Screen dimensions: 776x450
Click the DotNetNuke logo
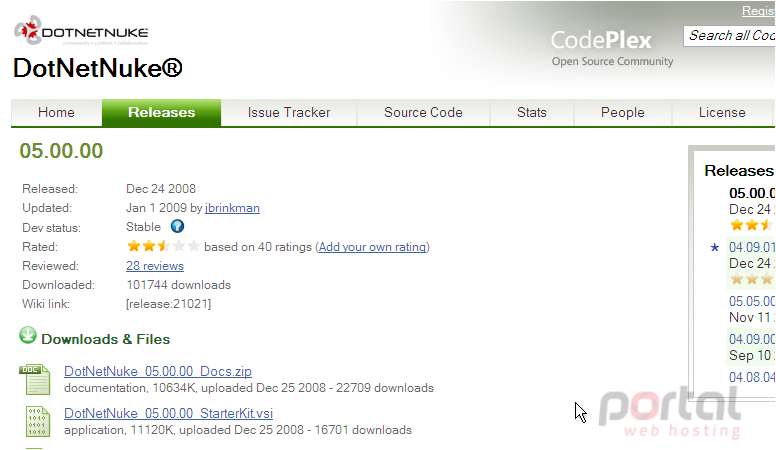[81, 31]
